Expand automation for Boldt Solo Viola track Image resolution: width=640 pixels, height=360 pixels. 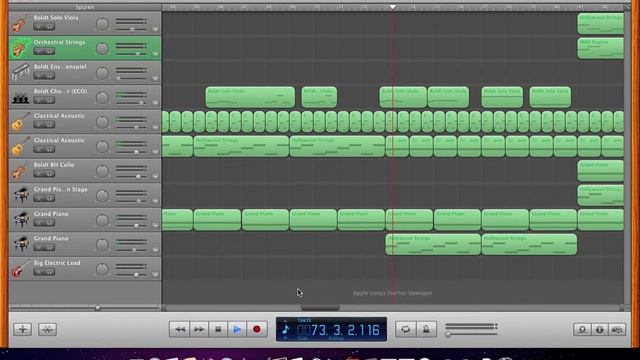tap(155, 29)
